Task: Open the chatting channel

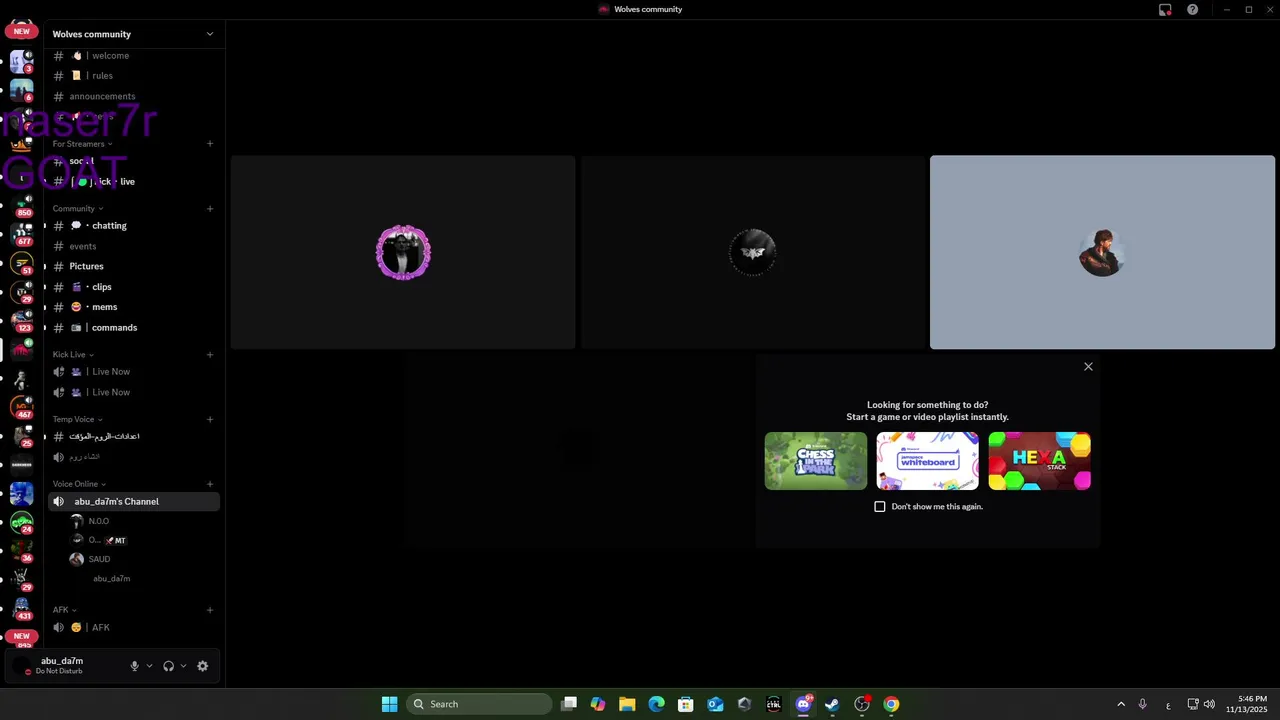Action: click(133, 226)
